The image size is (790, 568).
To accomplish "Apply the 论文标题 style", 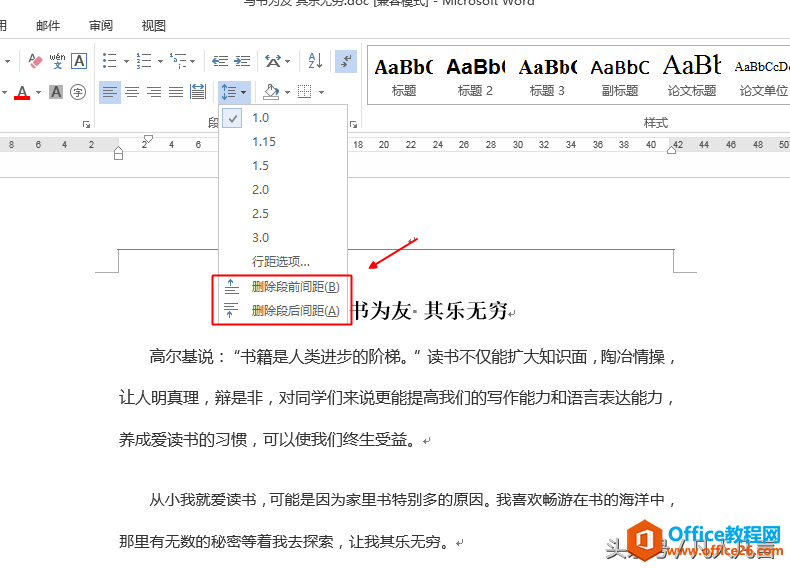I will 692,77.
